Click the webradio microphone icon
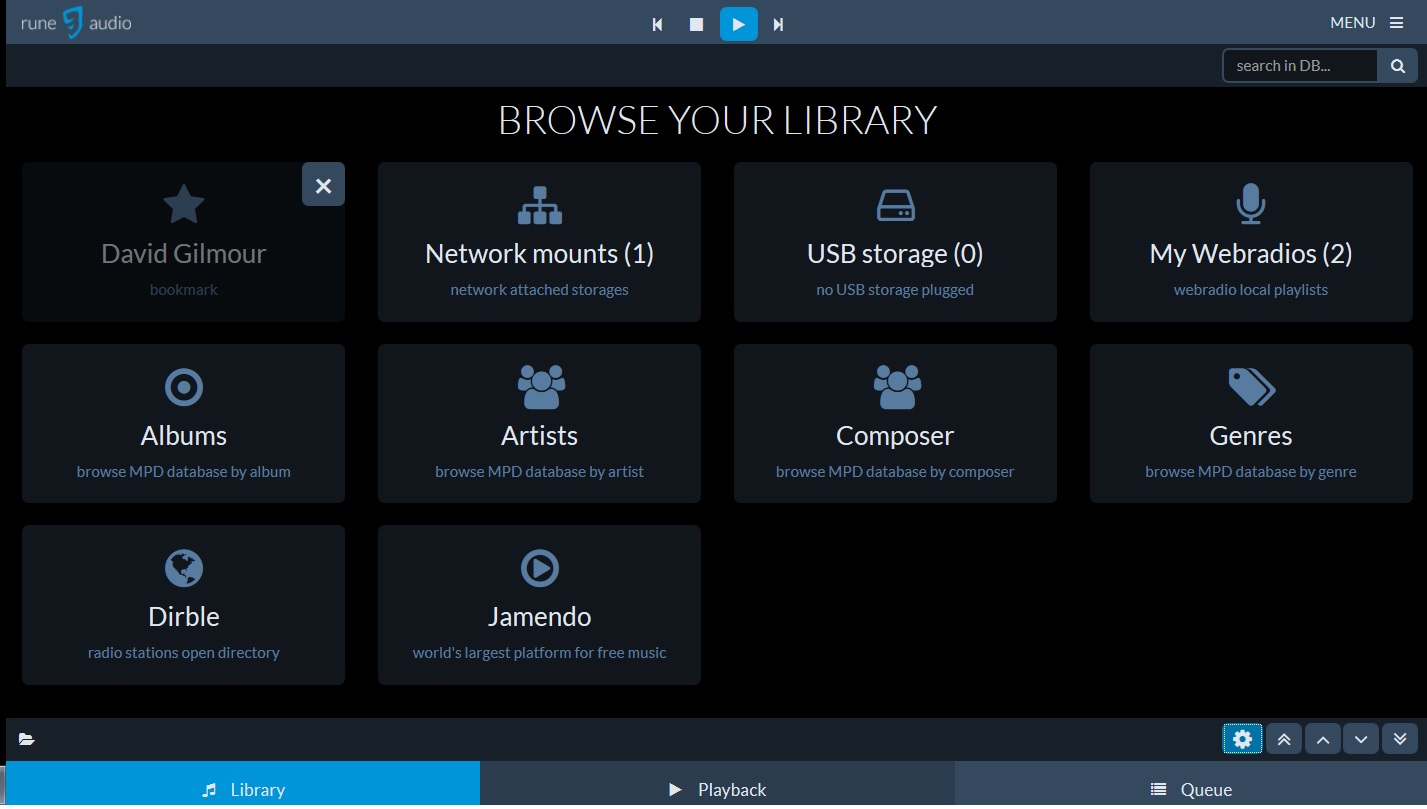 1251,205
